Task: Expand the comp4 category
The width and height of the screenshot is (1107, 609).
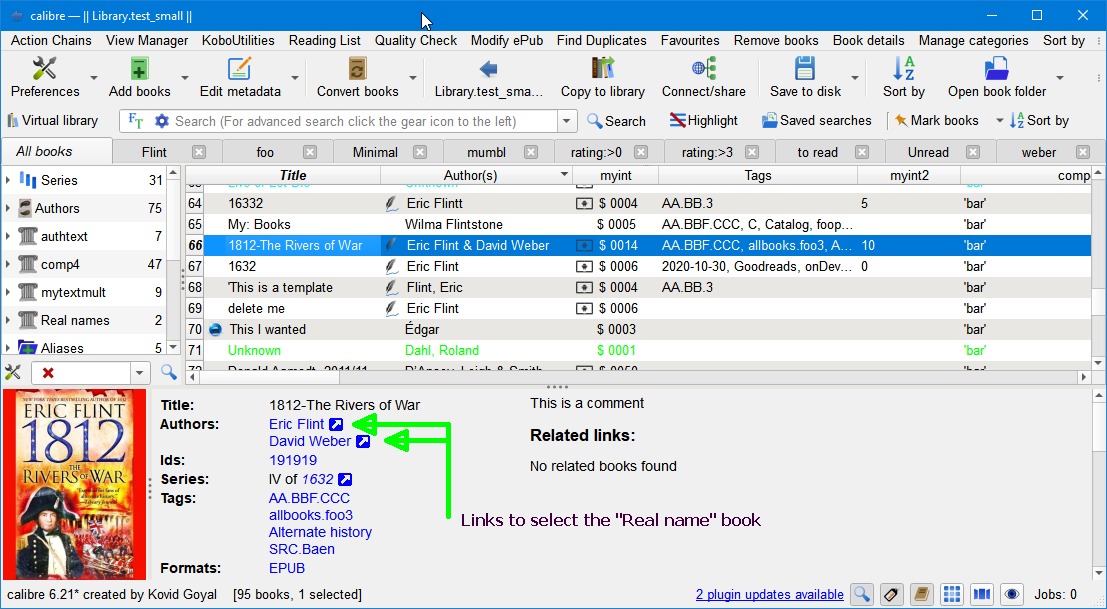Action: (8, 264)
